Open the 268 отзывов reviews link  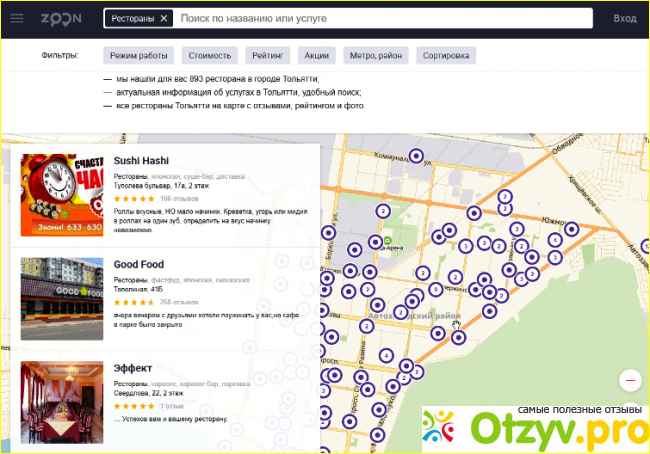[177, 300]
